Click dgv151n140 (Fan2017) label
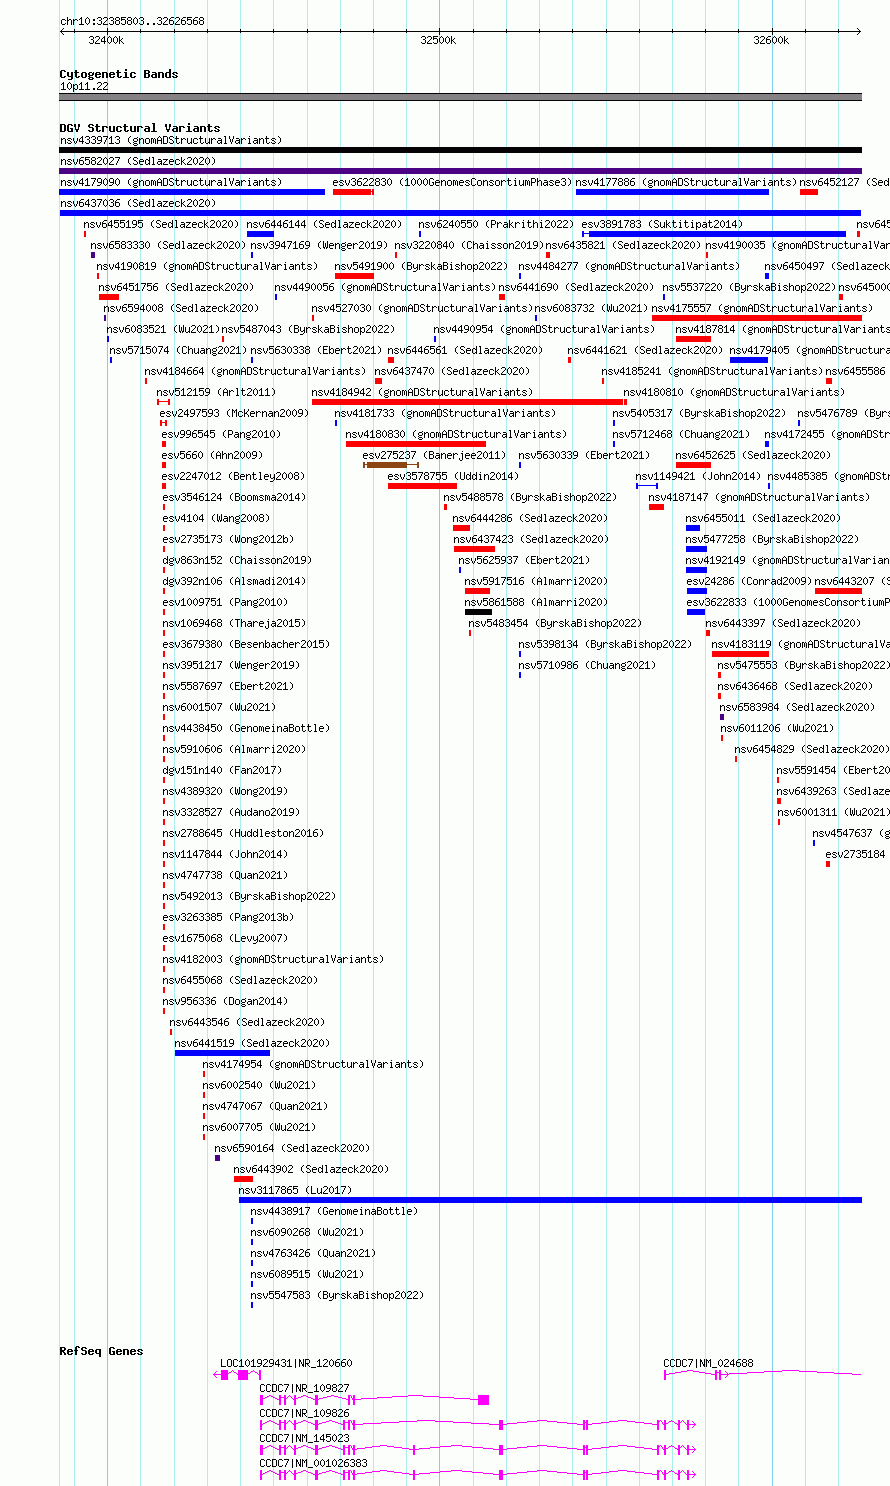The height and width of the screenshot is (1486, 890). pyautogui.click(x=222, y=770)
